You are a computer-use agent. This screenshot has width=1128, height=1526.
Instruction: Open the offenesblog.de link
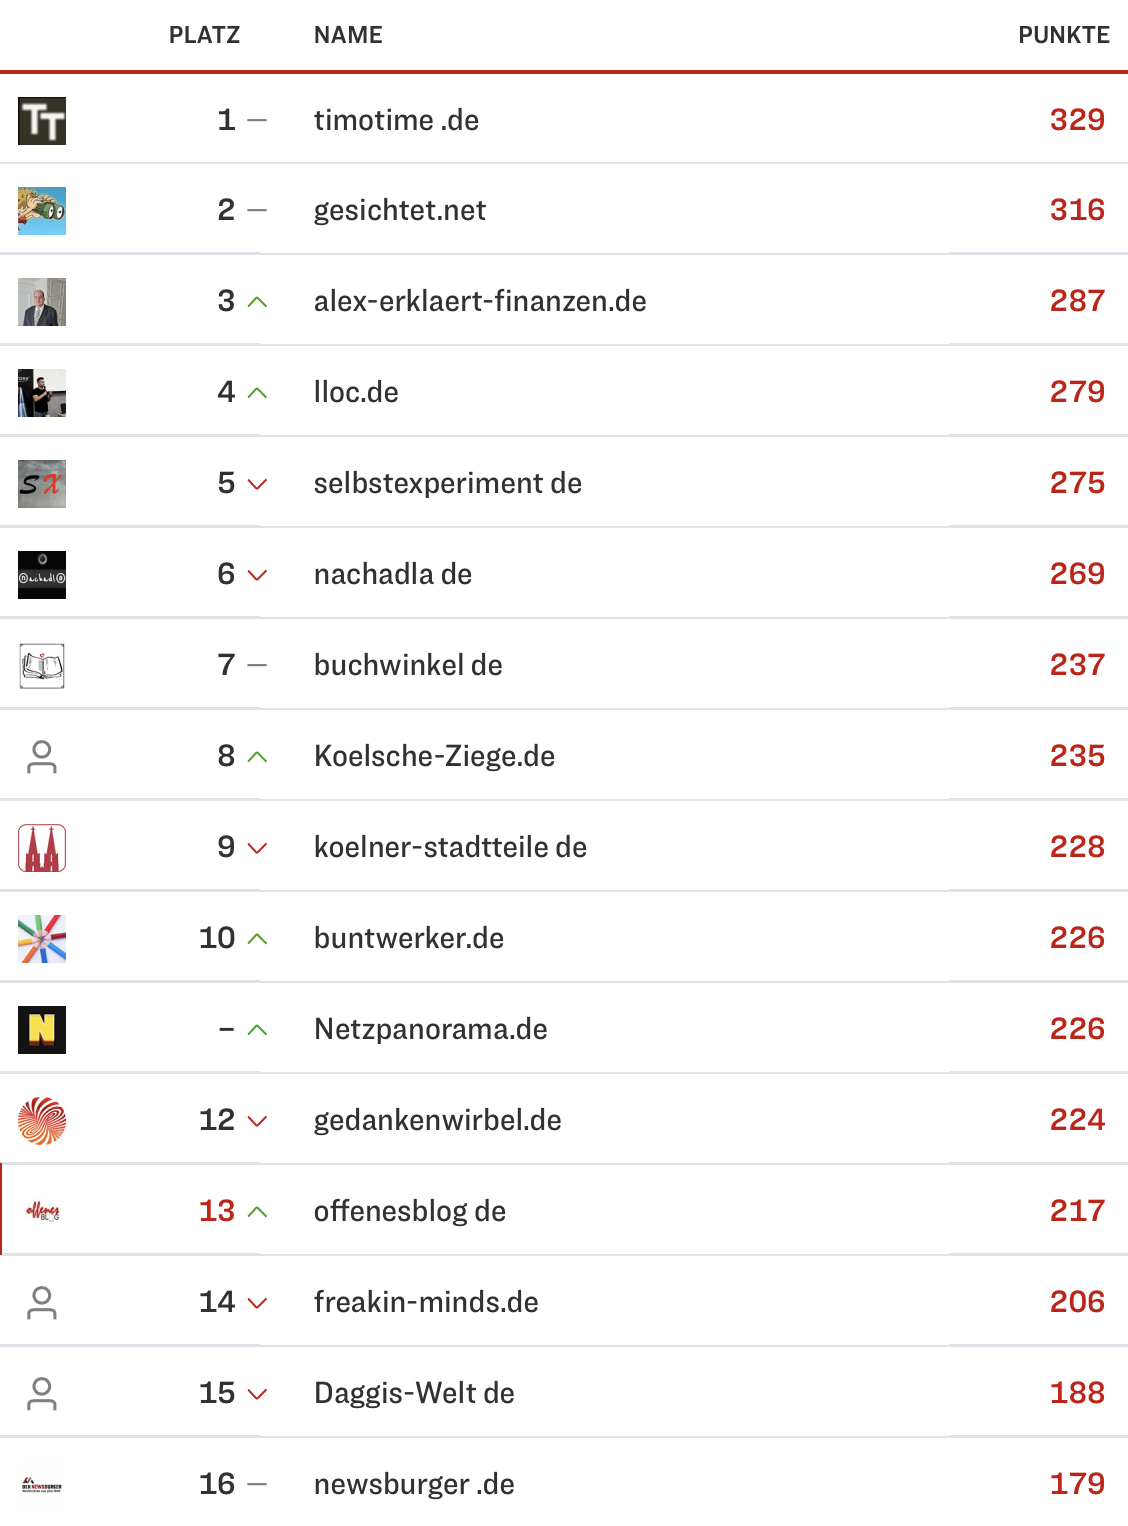point(409,1211)
